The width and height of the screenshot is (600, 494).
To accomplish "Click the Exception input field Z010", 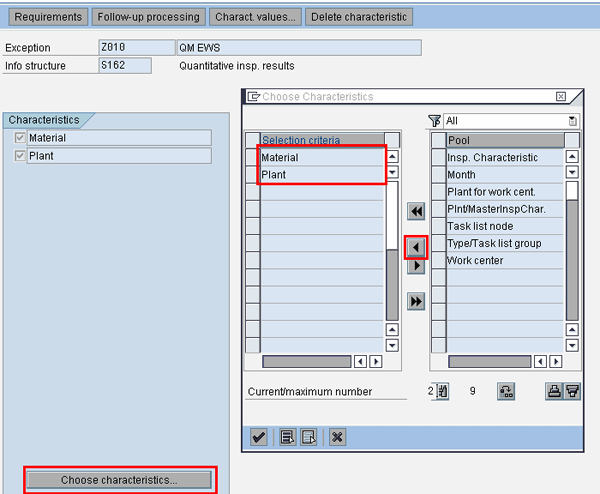I will [x=135, y=48].
